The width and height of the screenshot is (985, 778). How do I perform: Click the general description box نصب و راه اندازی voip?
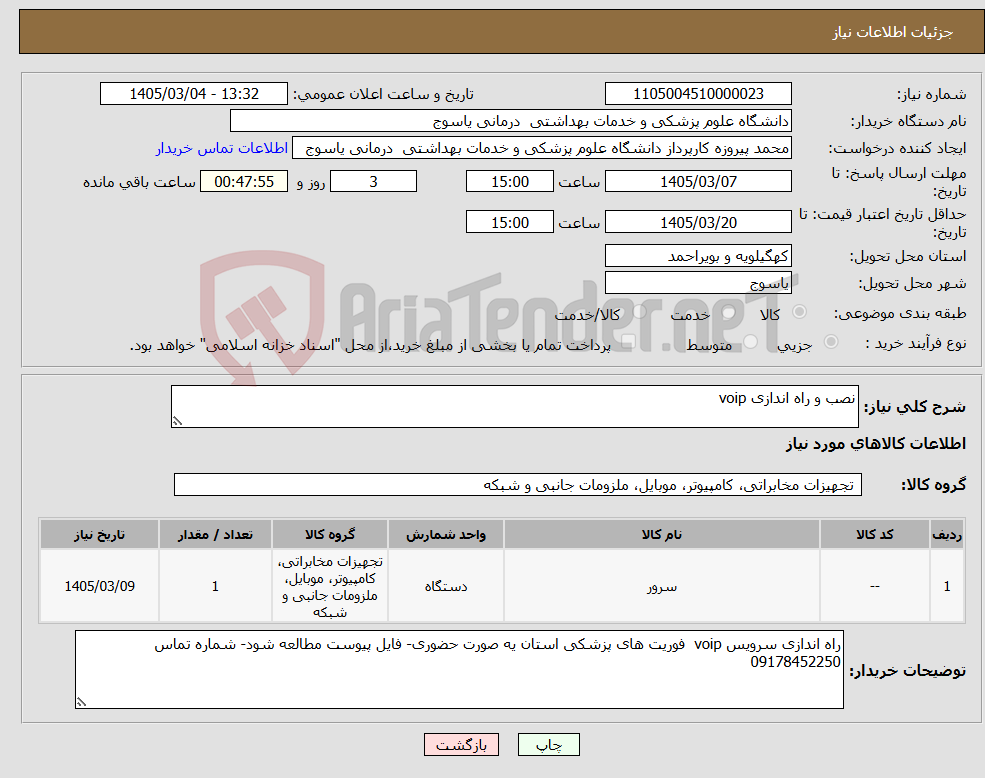pos(514,407)
